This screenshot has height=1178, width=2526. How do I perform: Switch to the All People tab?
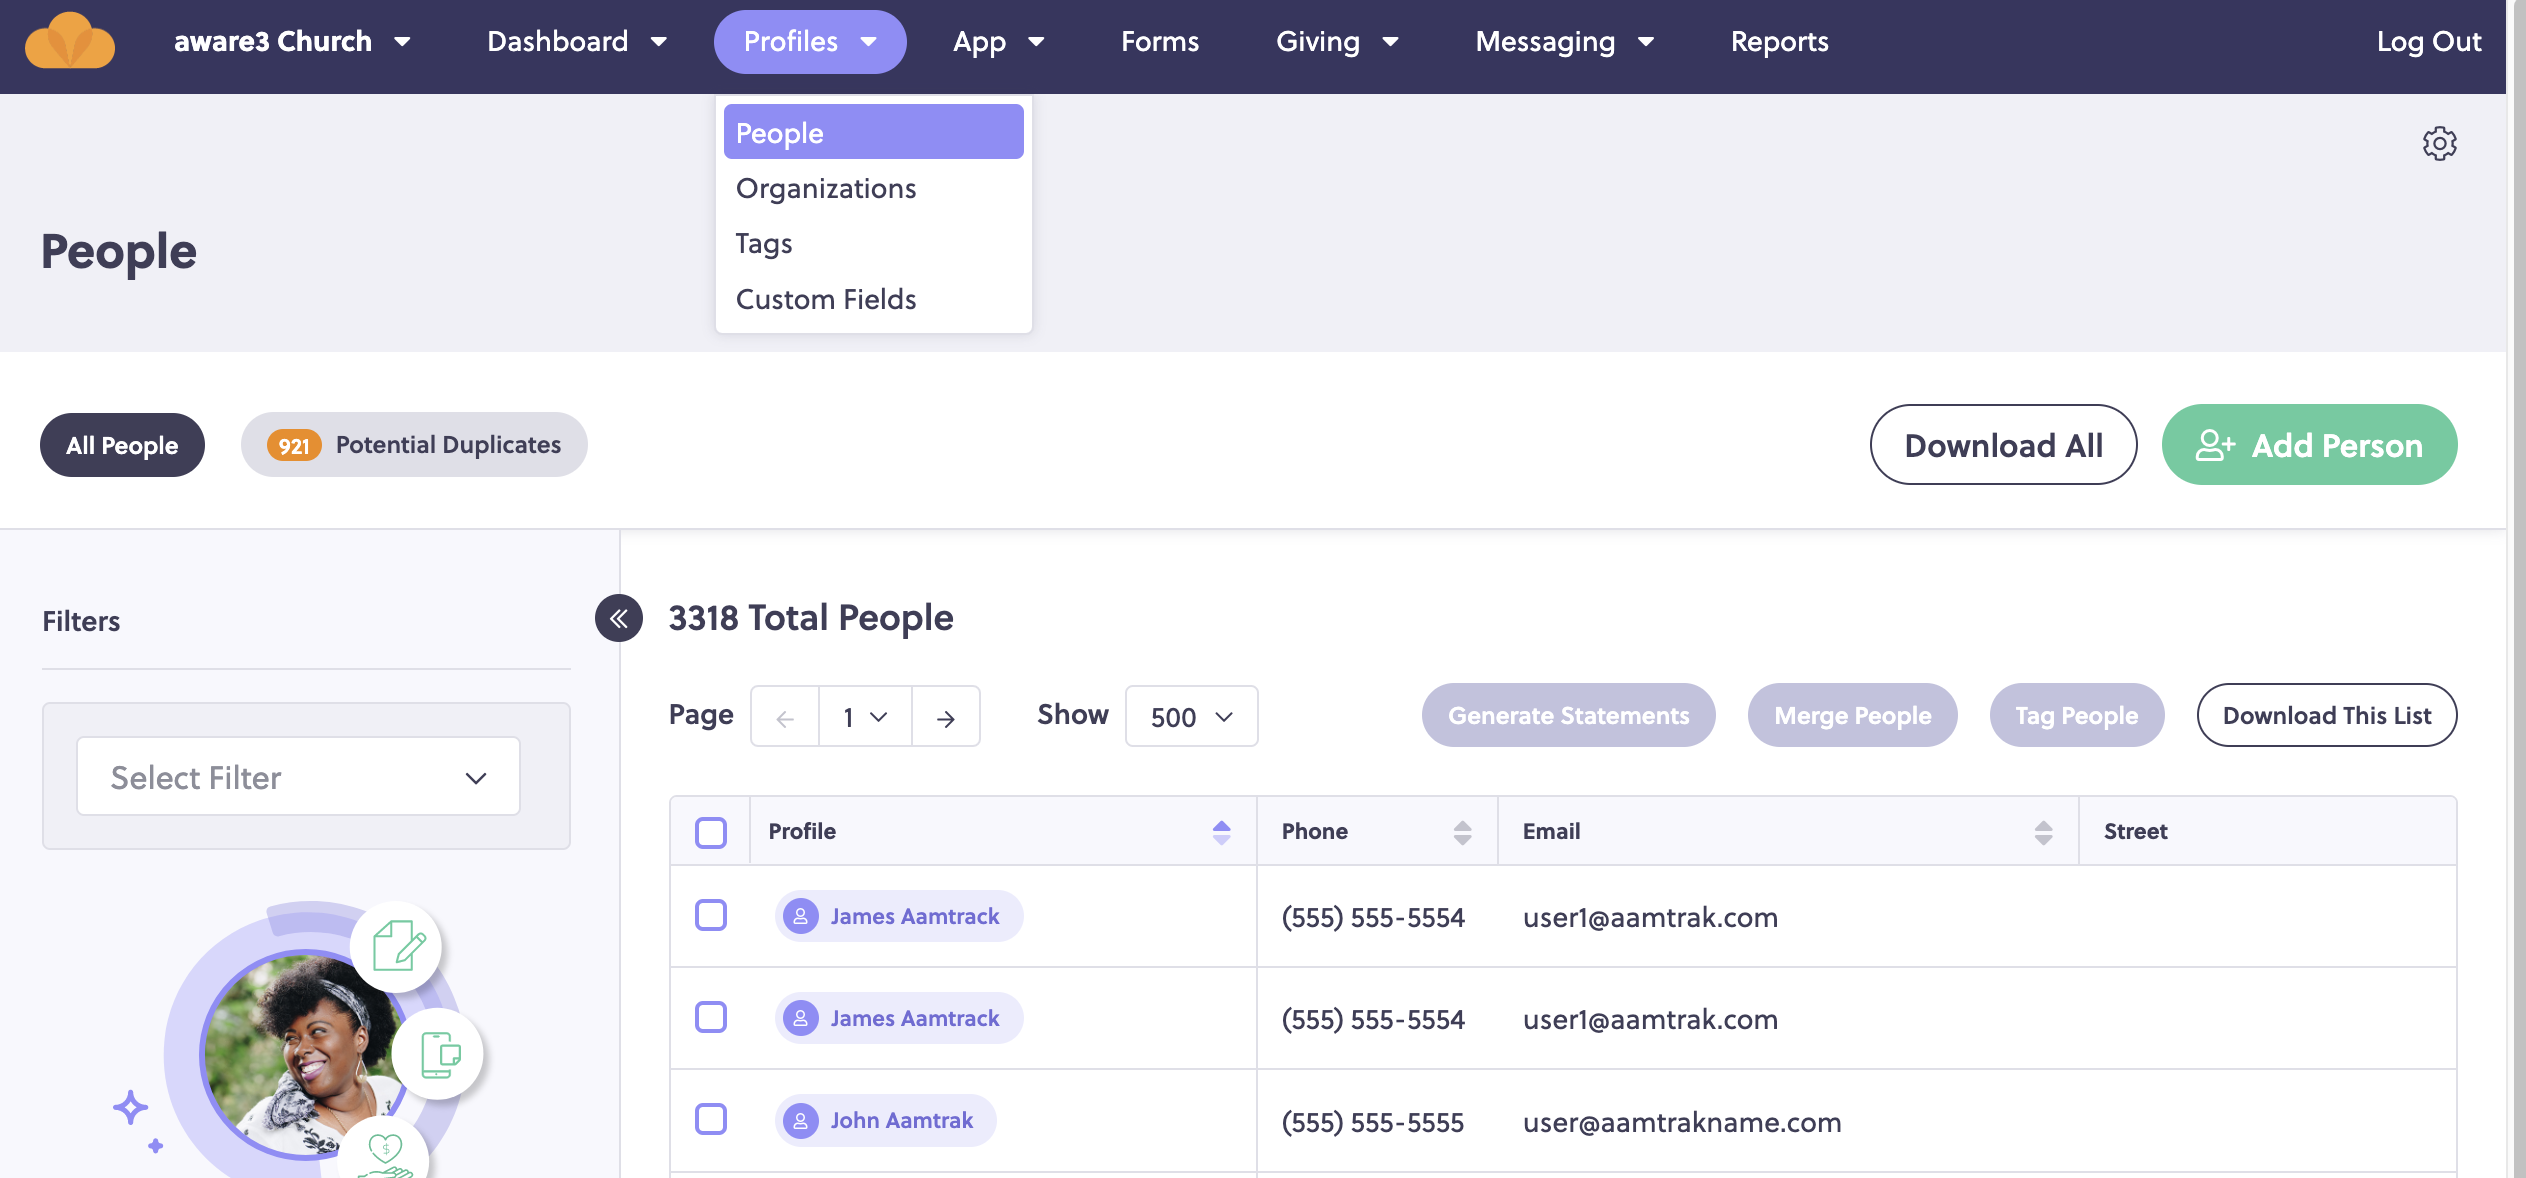(122, 445)
